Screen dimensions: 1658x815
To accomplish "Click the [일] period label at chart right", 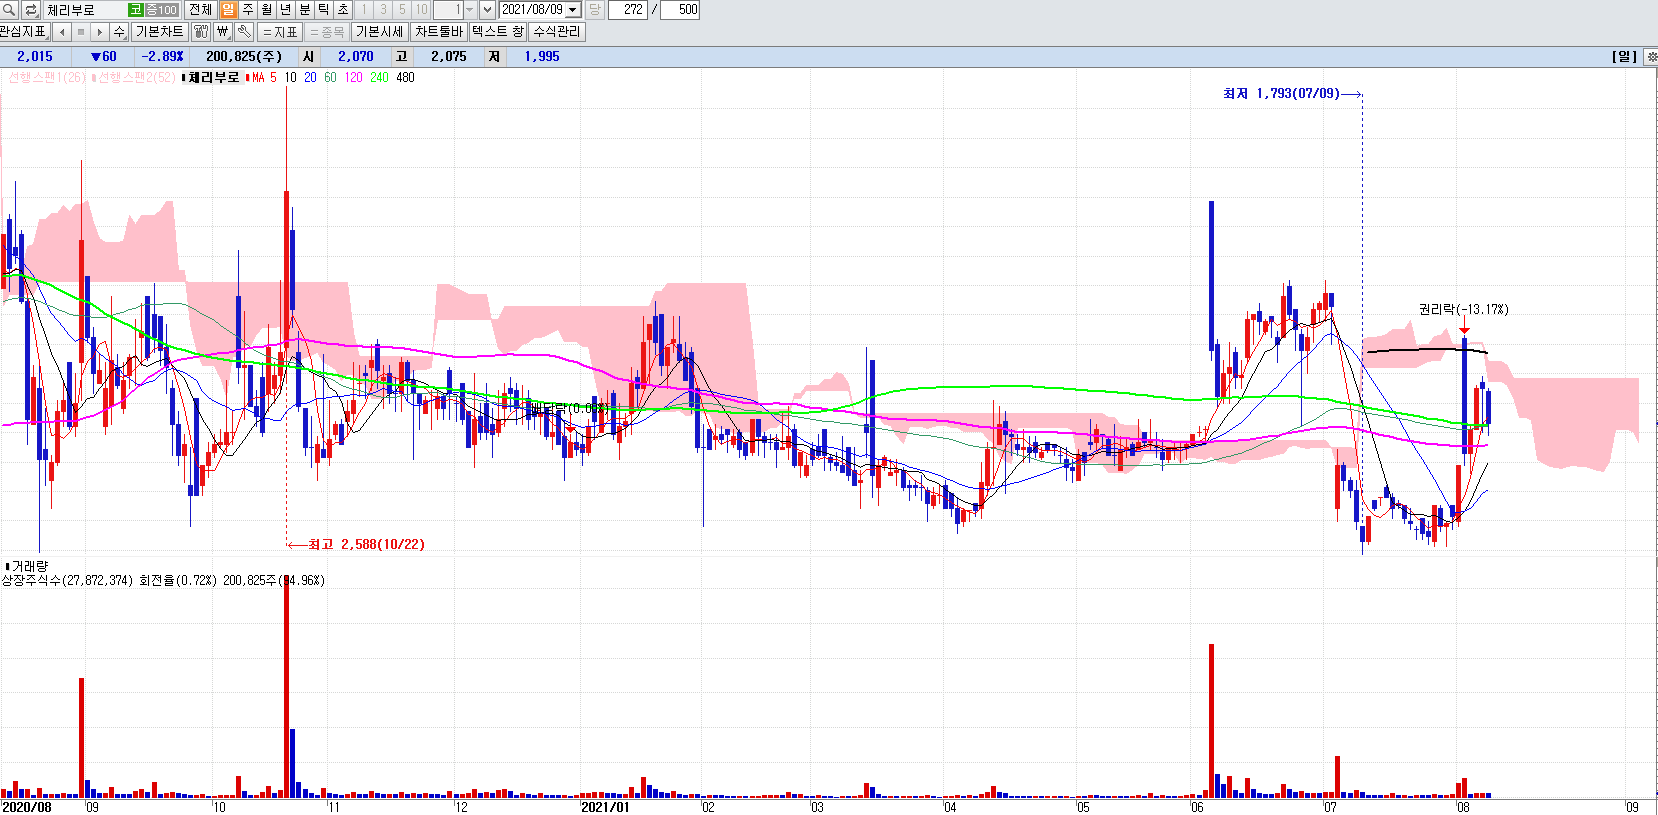I will click(1624, 57).
